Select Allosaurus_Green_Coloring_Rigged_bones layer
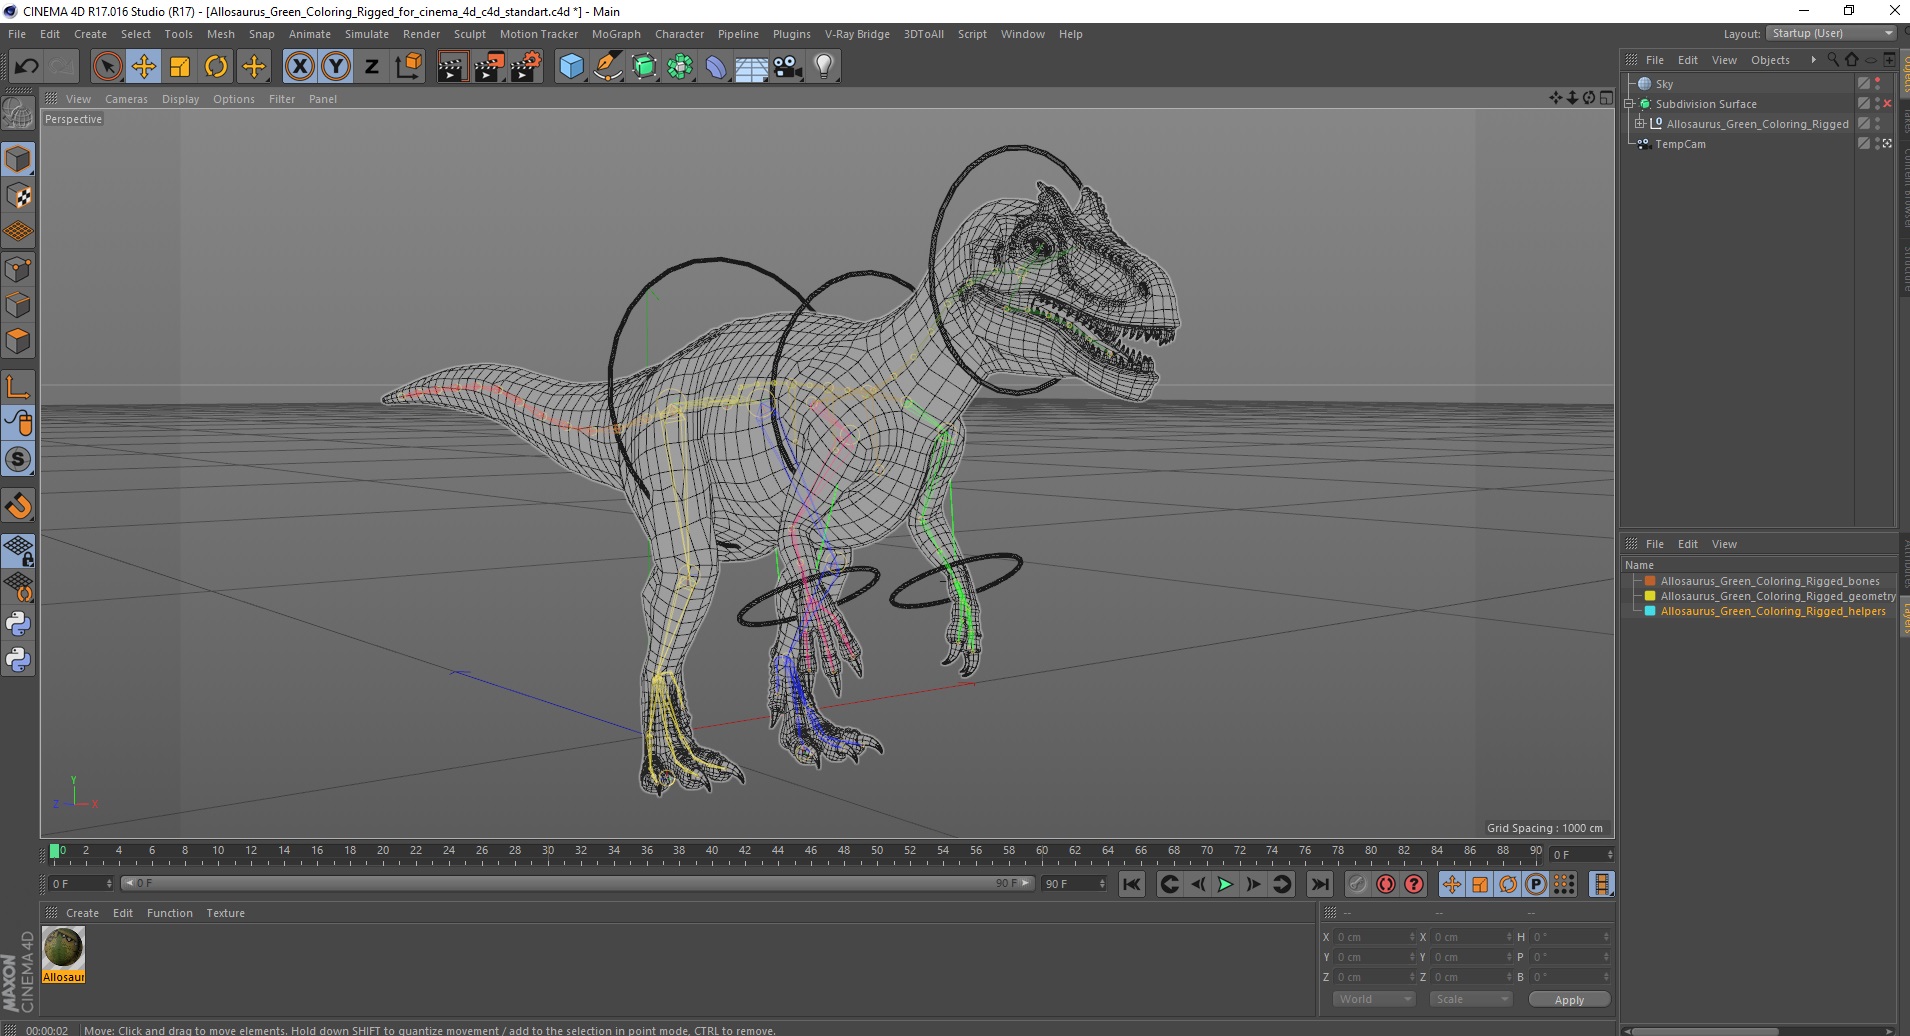The image size is (1910, 1036). [1770, 581]
